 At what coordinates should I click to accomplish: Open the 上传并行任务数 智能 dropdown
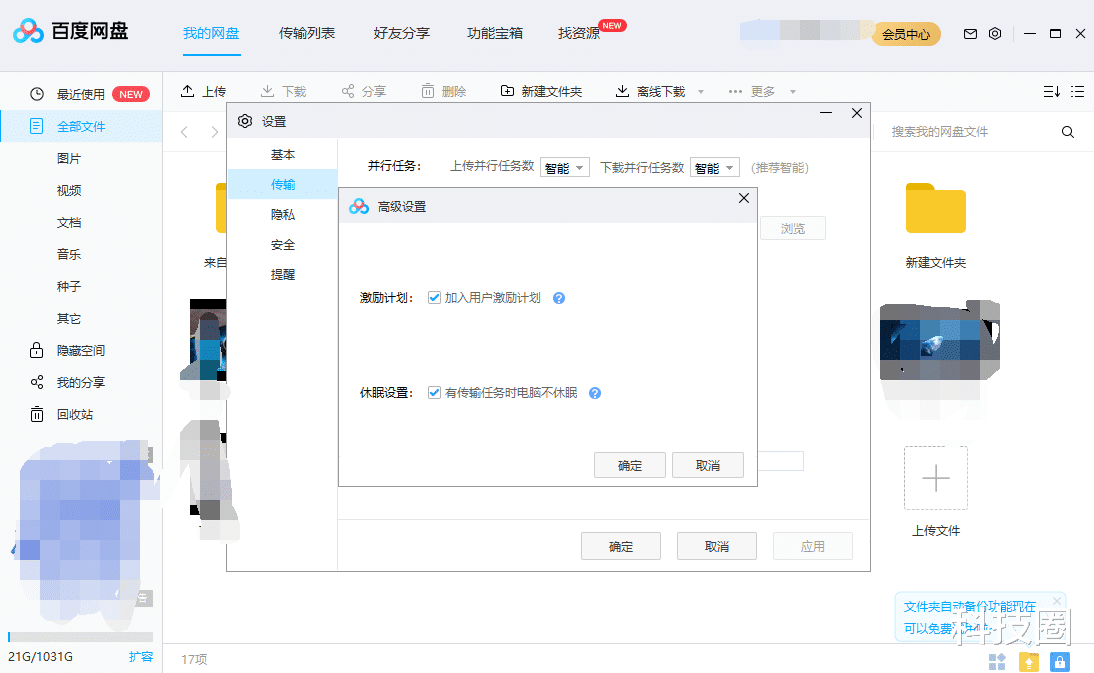click(565, 167)
